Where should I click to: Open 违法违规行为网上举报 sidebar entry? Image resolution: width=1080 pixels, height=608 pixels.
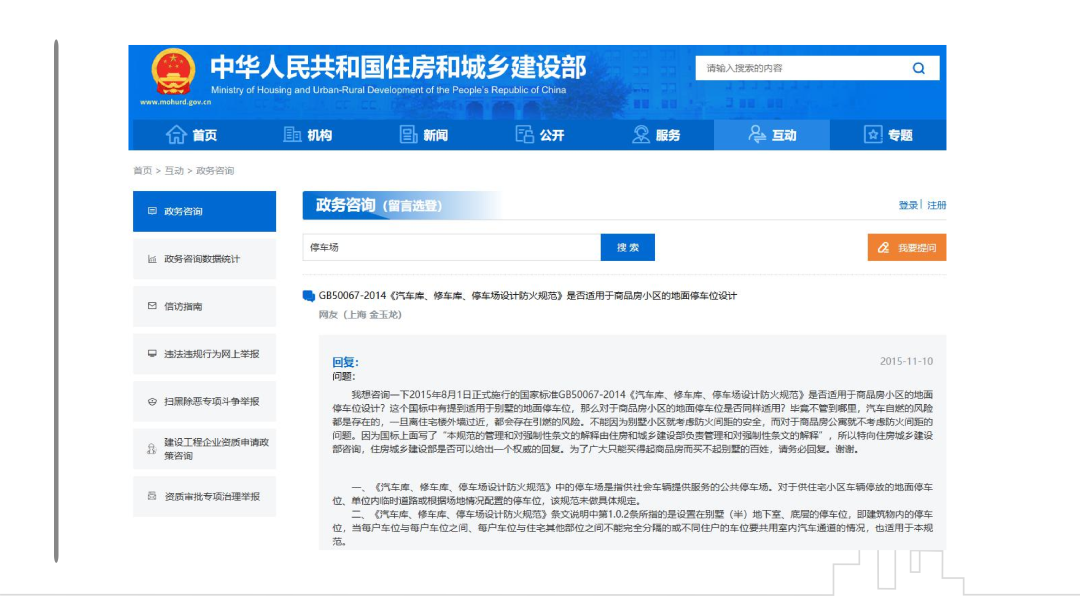tap(204, 354)
